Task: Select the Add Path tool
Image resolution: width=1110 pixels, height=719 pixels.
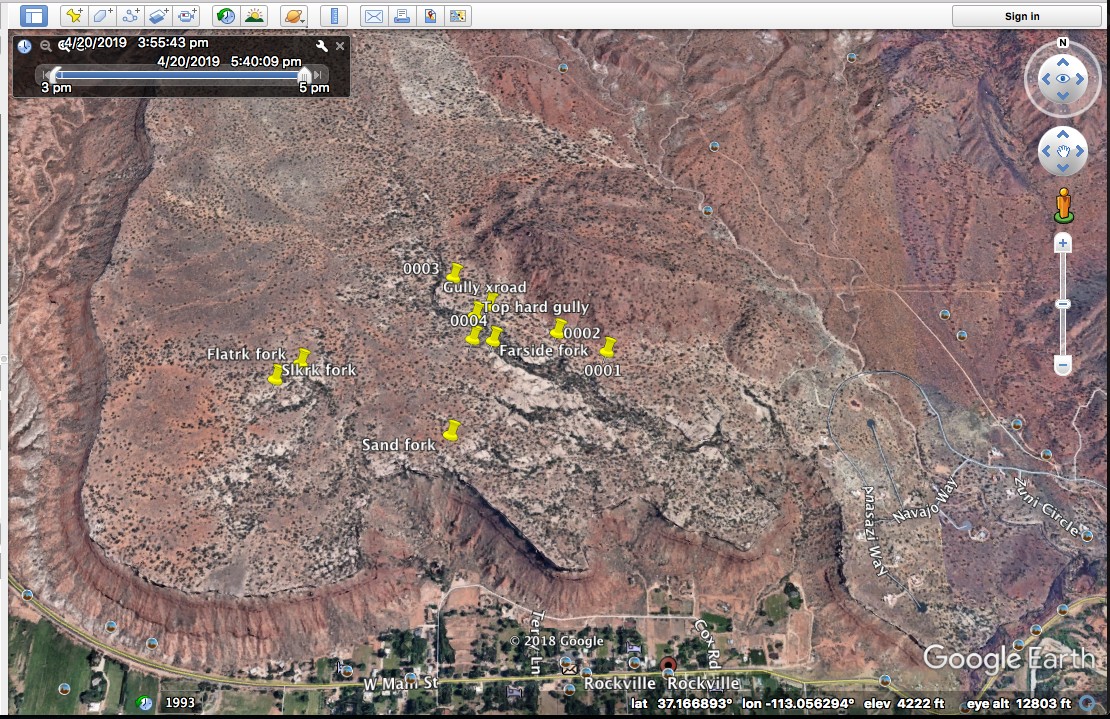Action: pyautogui.click(x=130, y=16)
